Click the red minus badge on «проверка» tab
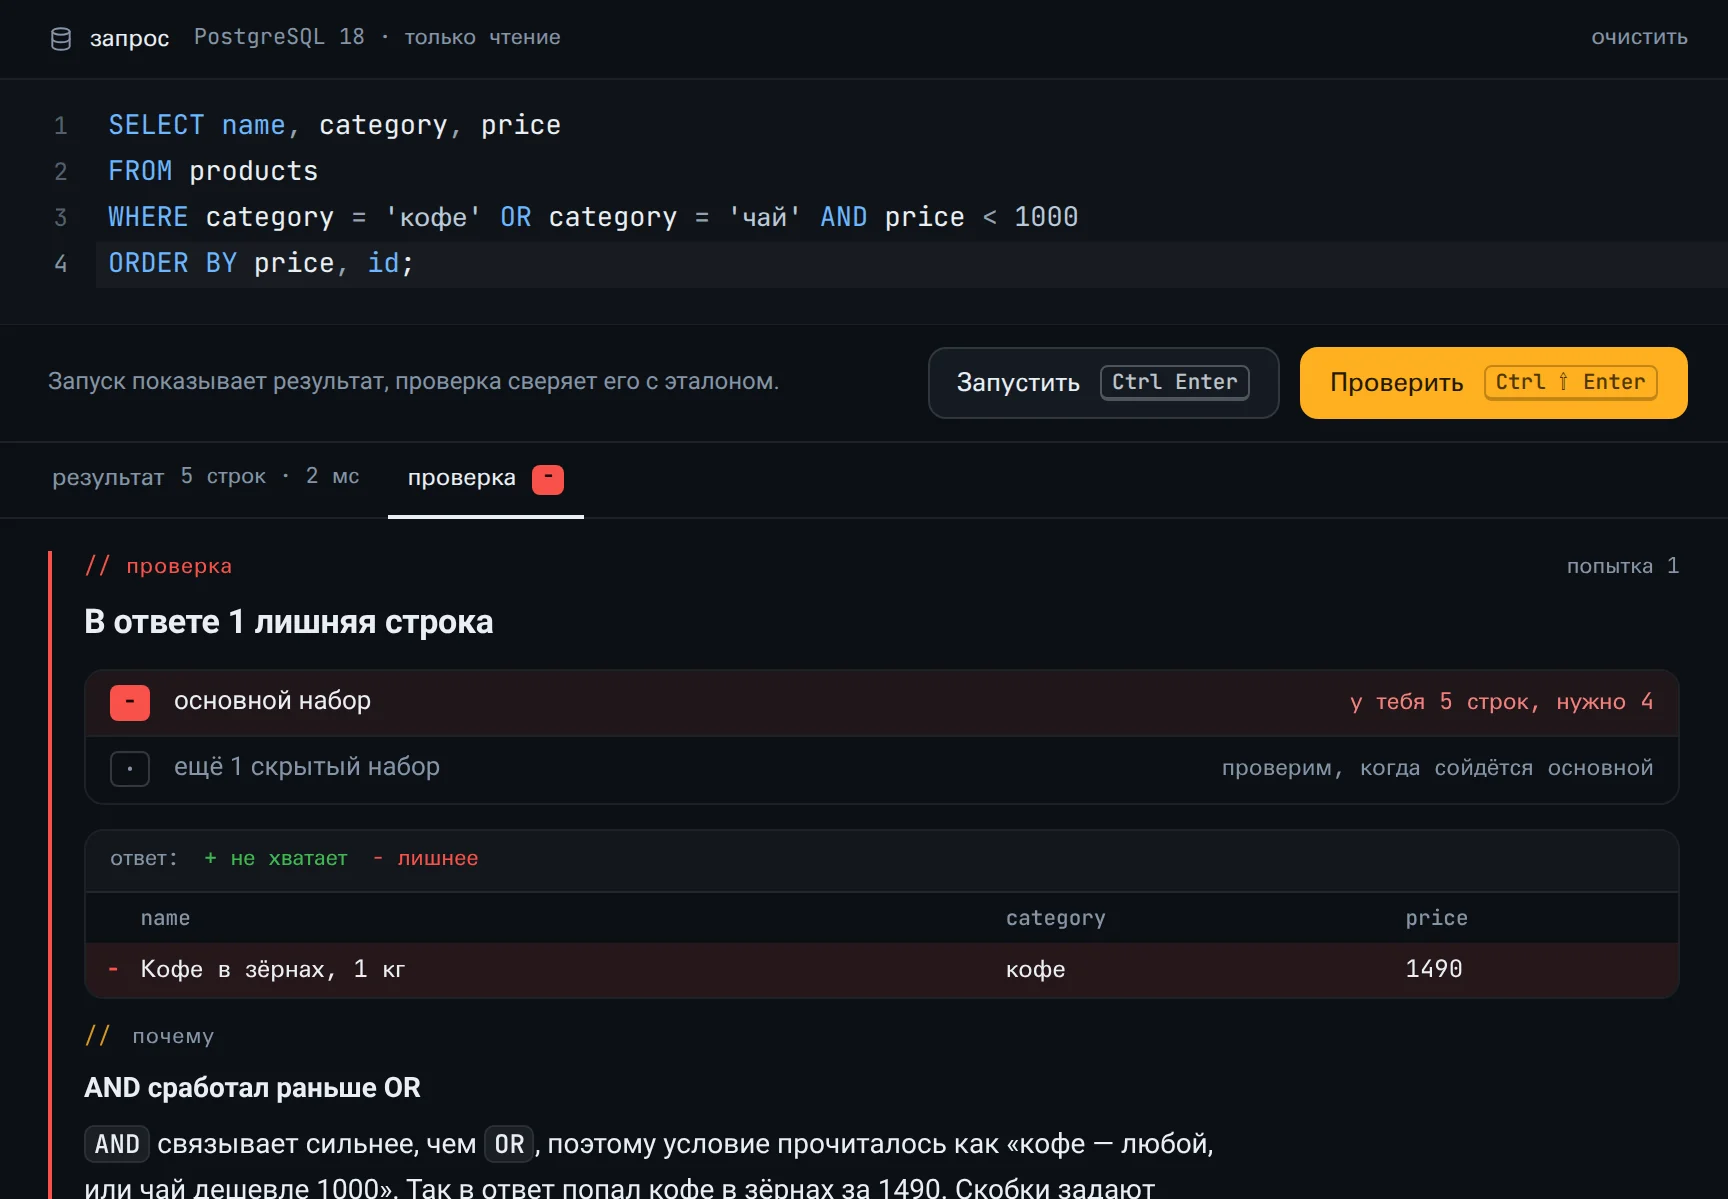Viewport: 1728px width, 1199px height. 548,479
